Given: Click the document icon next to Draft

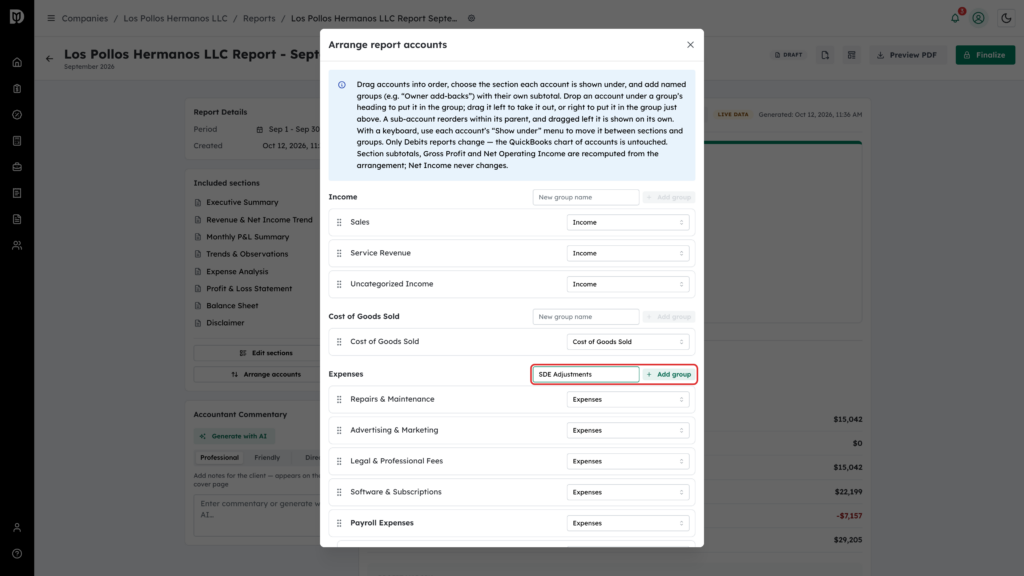Looking at the screenshot, I should (825, 56).
